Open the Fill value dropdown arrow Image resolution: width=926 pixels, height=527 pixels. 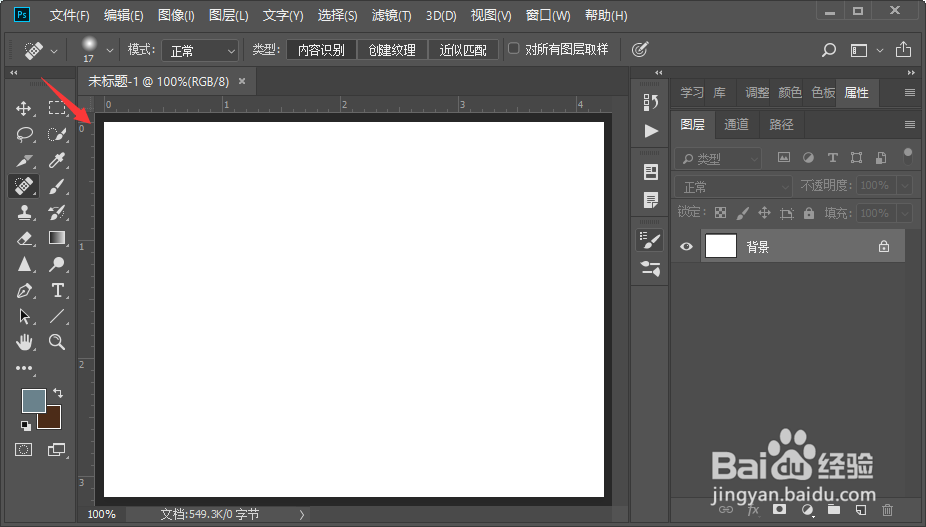905,213
